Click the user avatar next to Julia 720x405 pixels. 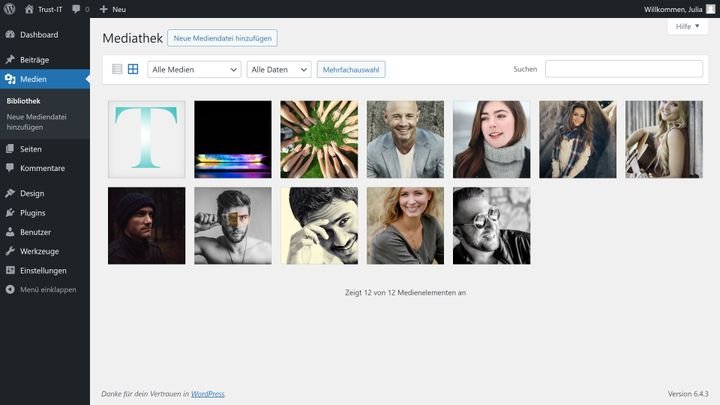click(710, 9)
